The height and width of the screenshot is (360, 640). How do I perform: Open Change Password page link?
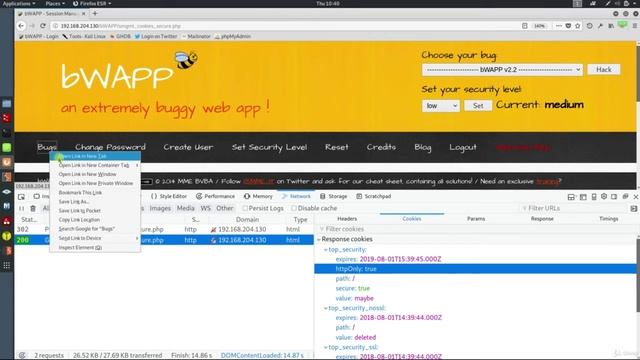pos(110,147)
